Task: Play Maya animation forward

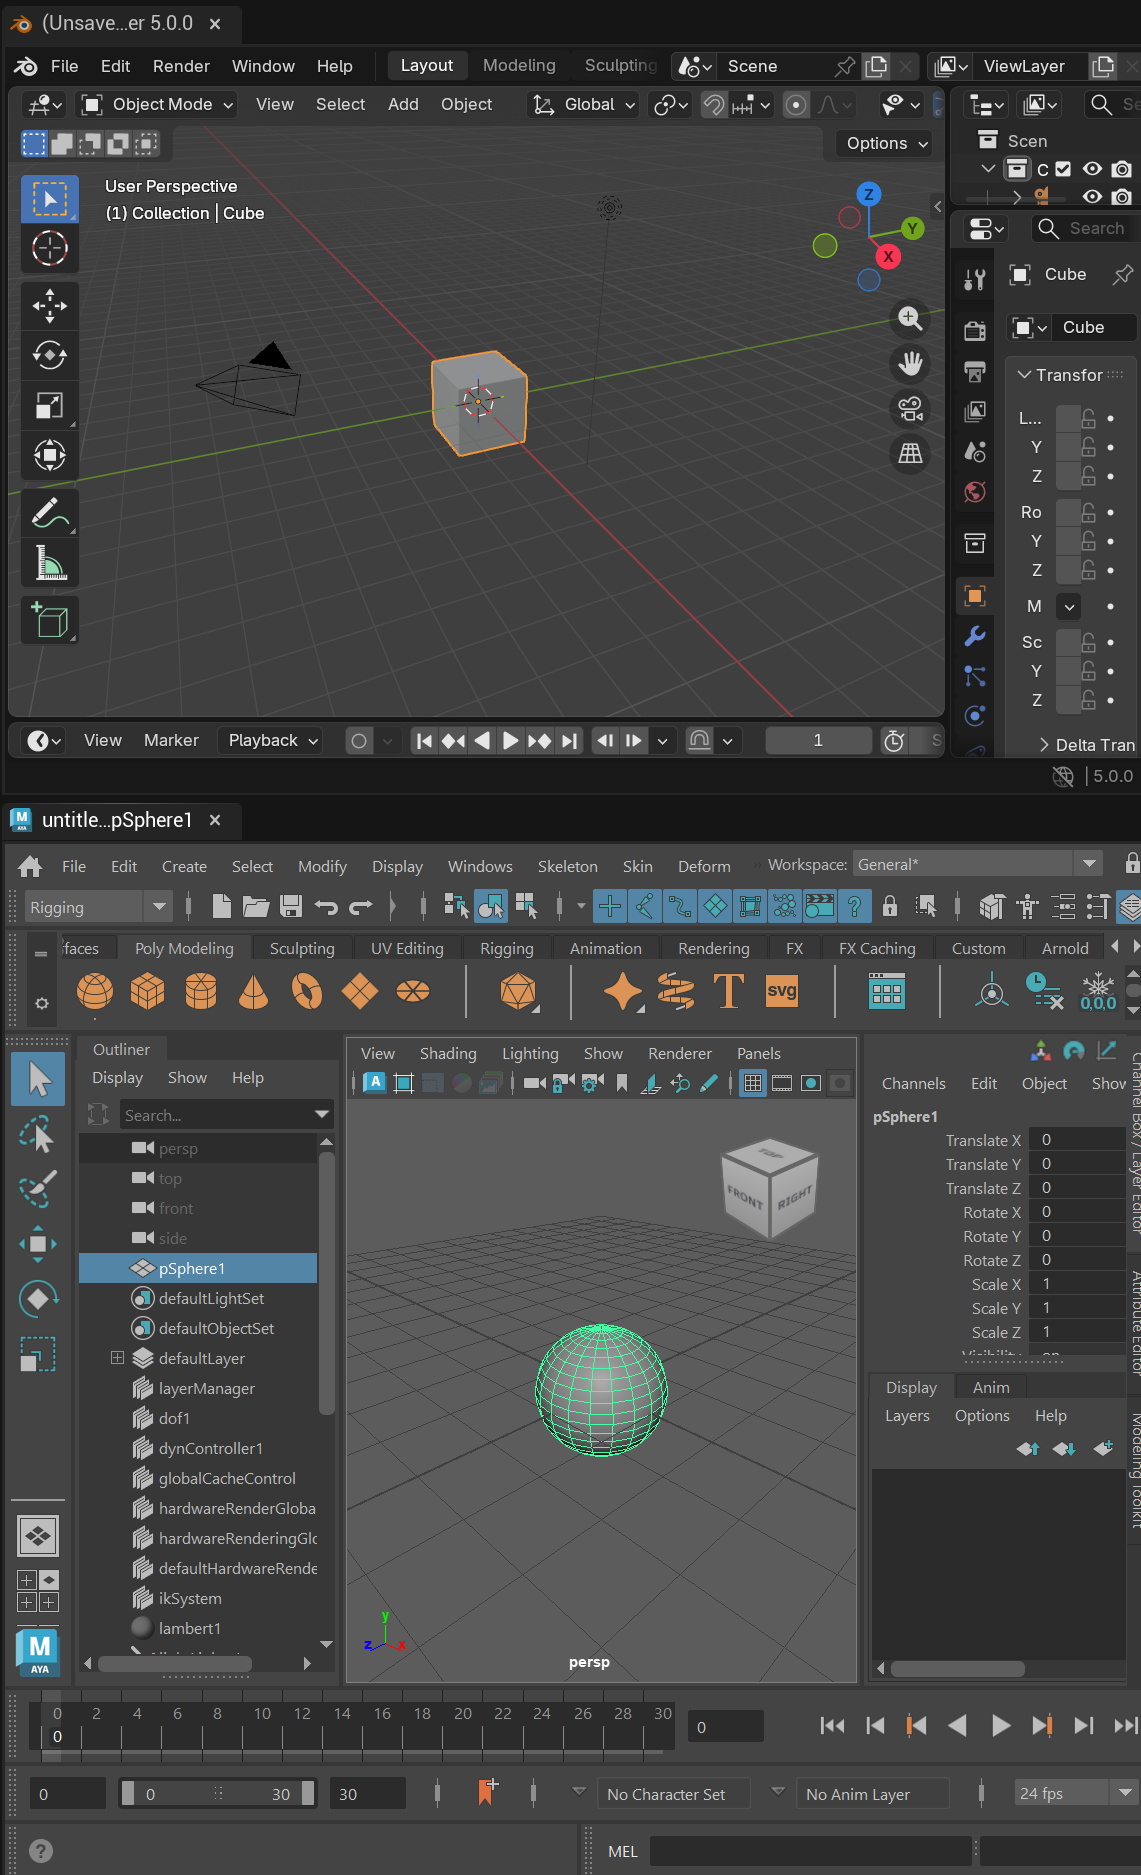Action: click(x=1000, y=1725)
